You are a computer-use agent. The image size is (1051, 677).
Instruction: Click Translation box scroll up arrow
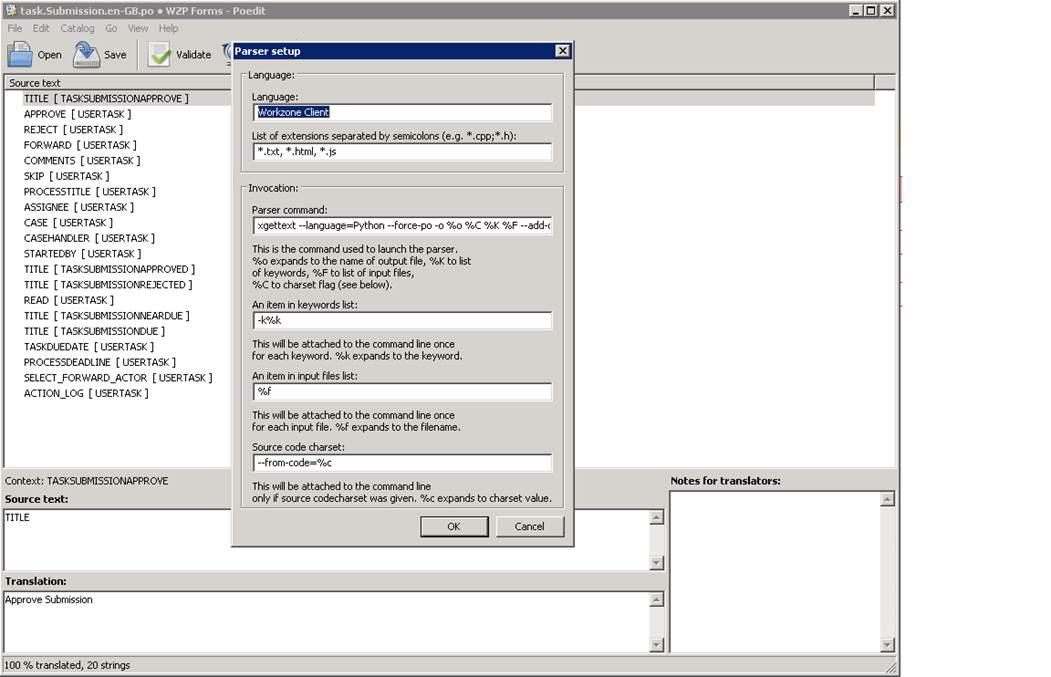pyautogui.click(x=657, y=599)
